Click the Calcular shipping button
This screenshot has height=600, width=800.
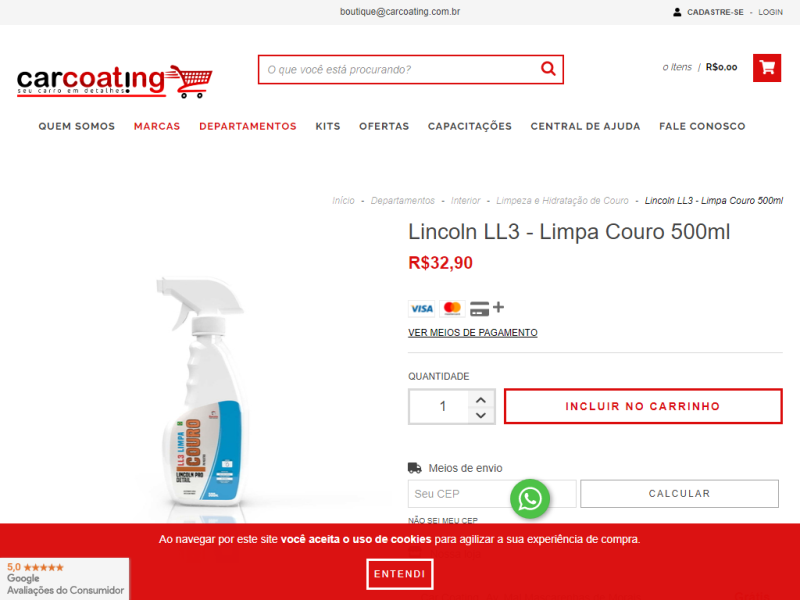coord(679,493)
